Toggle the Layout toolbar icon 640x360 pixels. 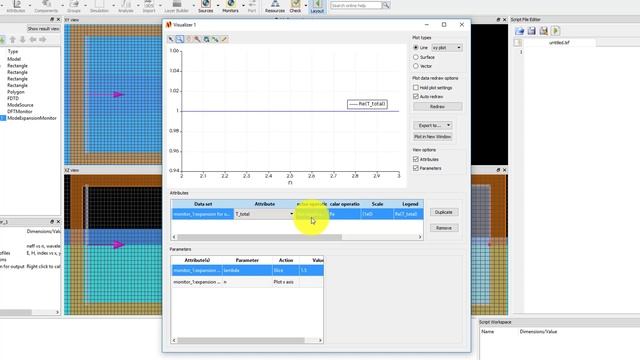tap(317, 6)
